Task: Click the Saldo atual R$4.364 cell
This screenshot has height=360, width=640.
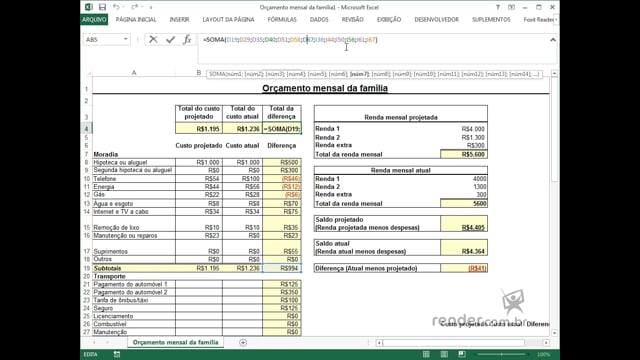Action: coord(464,247)
